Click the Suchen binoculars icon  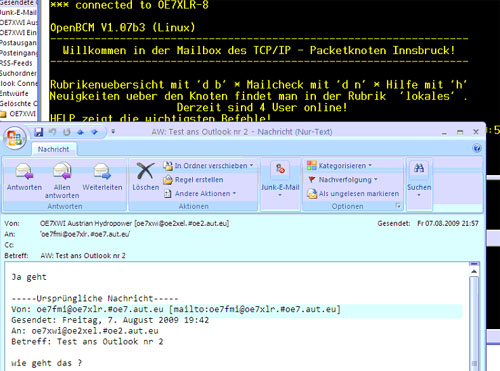(x=419, y=168)
